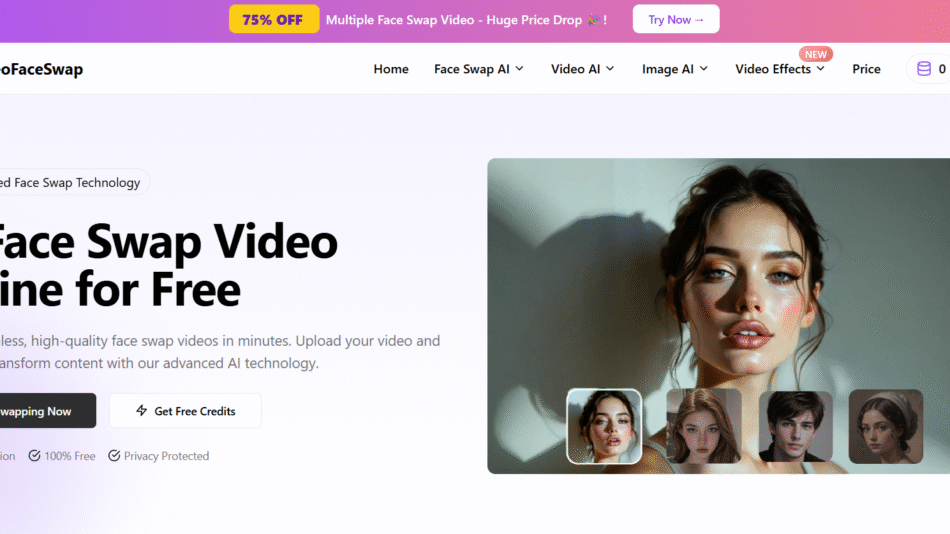Expand the Face Swap AI dropdown menu

pos(478,69)
